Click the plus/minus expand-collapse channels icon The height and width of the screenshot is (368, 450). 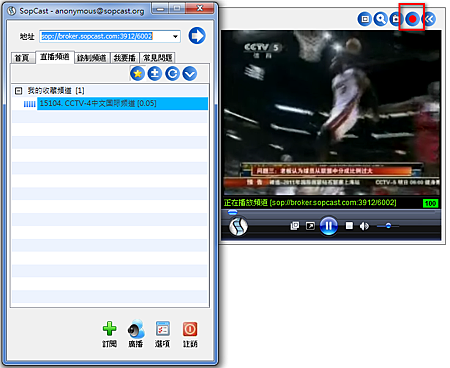155,74
